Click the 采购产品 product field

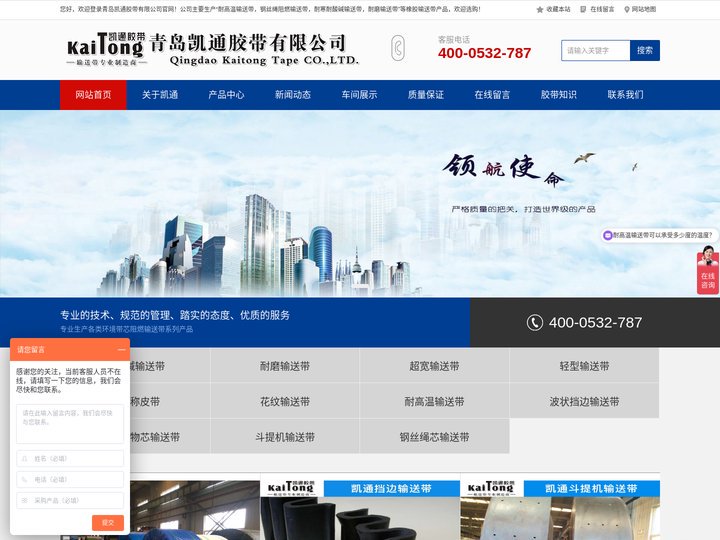pos(70,501)
